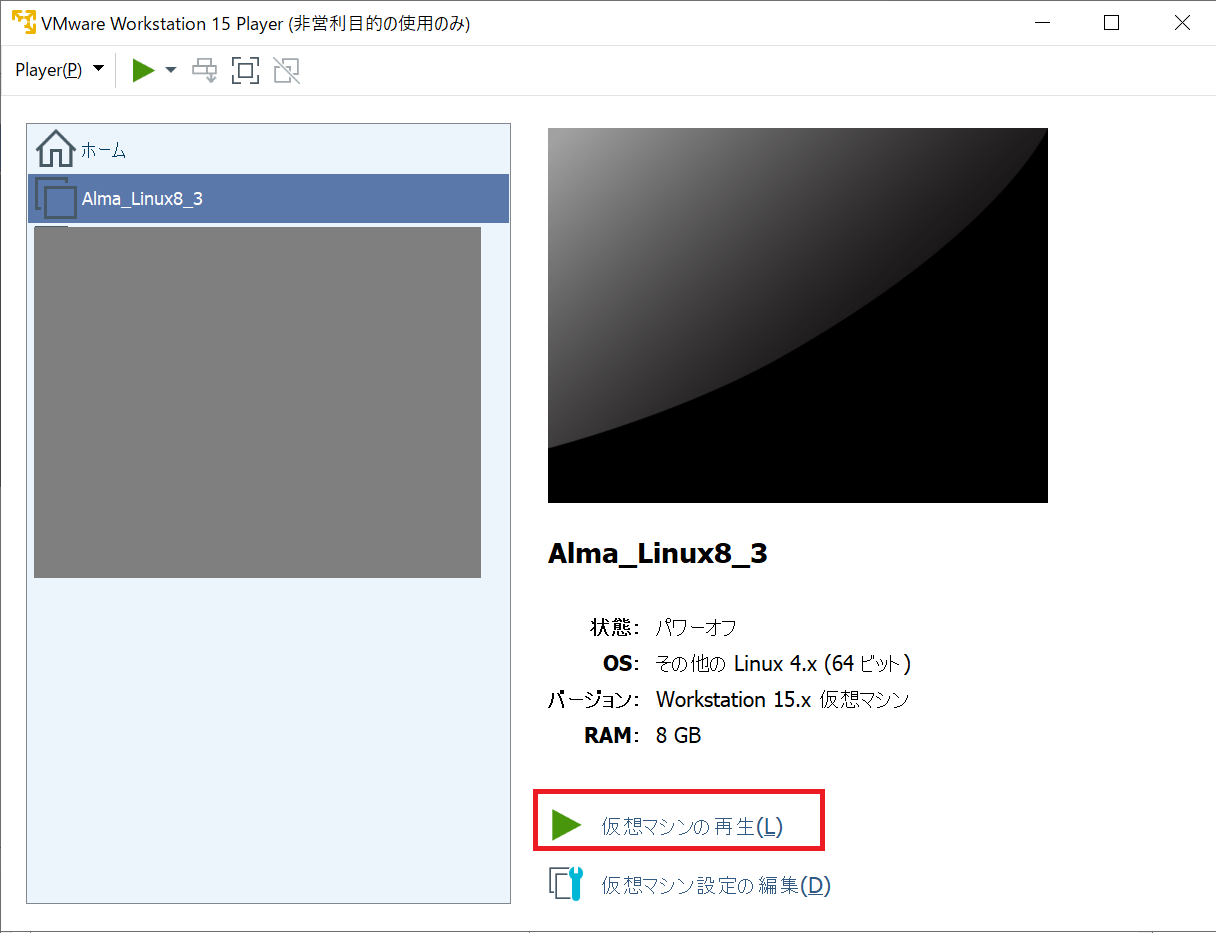The width and height of the screenshot is (1216, 933).
Task: Click the パワーオフ state value
Action: click(696, 628)
